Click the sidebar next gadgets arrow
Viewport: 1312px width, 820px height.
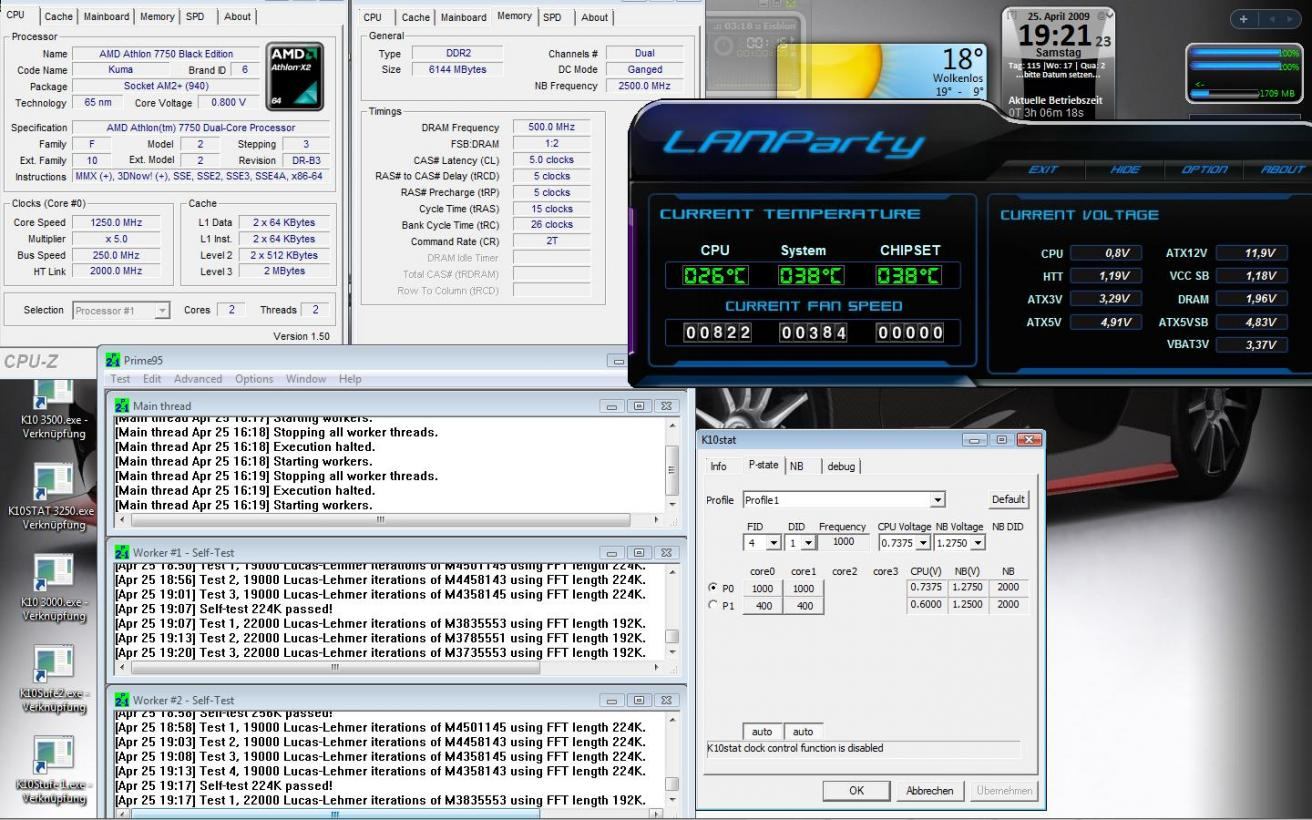1291,19
